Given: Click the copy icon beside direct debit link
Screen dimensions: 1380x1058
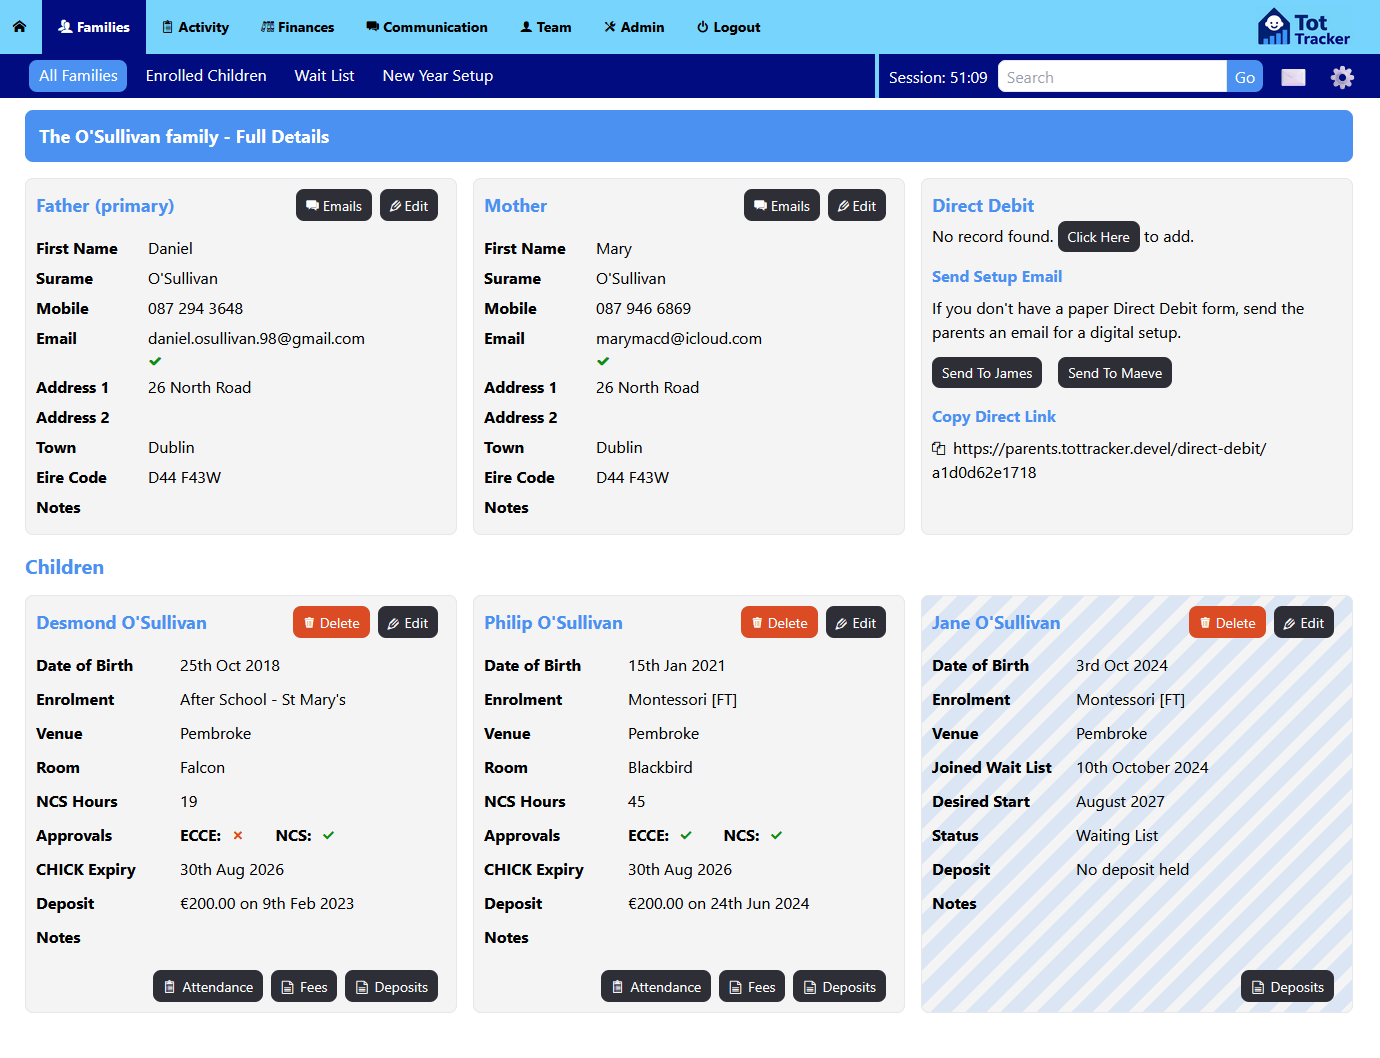Looking at the screenshot, I should coord(938,449).
